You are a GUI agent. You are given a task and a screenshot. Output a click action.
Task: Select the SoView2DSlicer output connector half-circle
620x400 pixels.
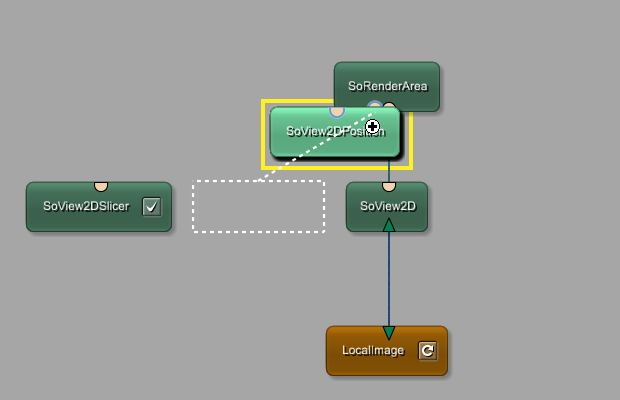click(101, 186)
